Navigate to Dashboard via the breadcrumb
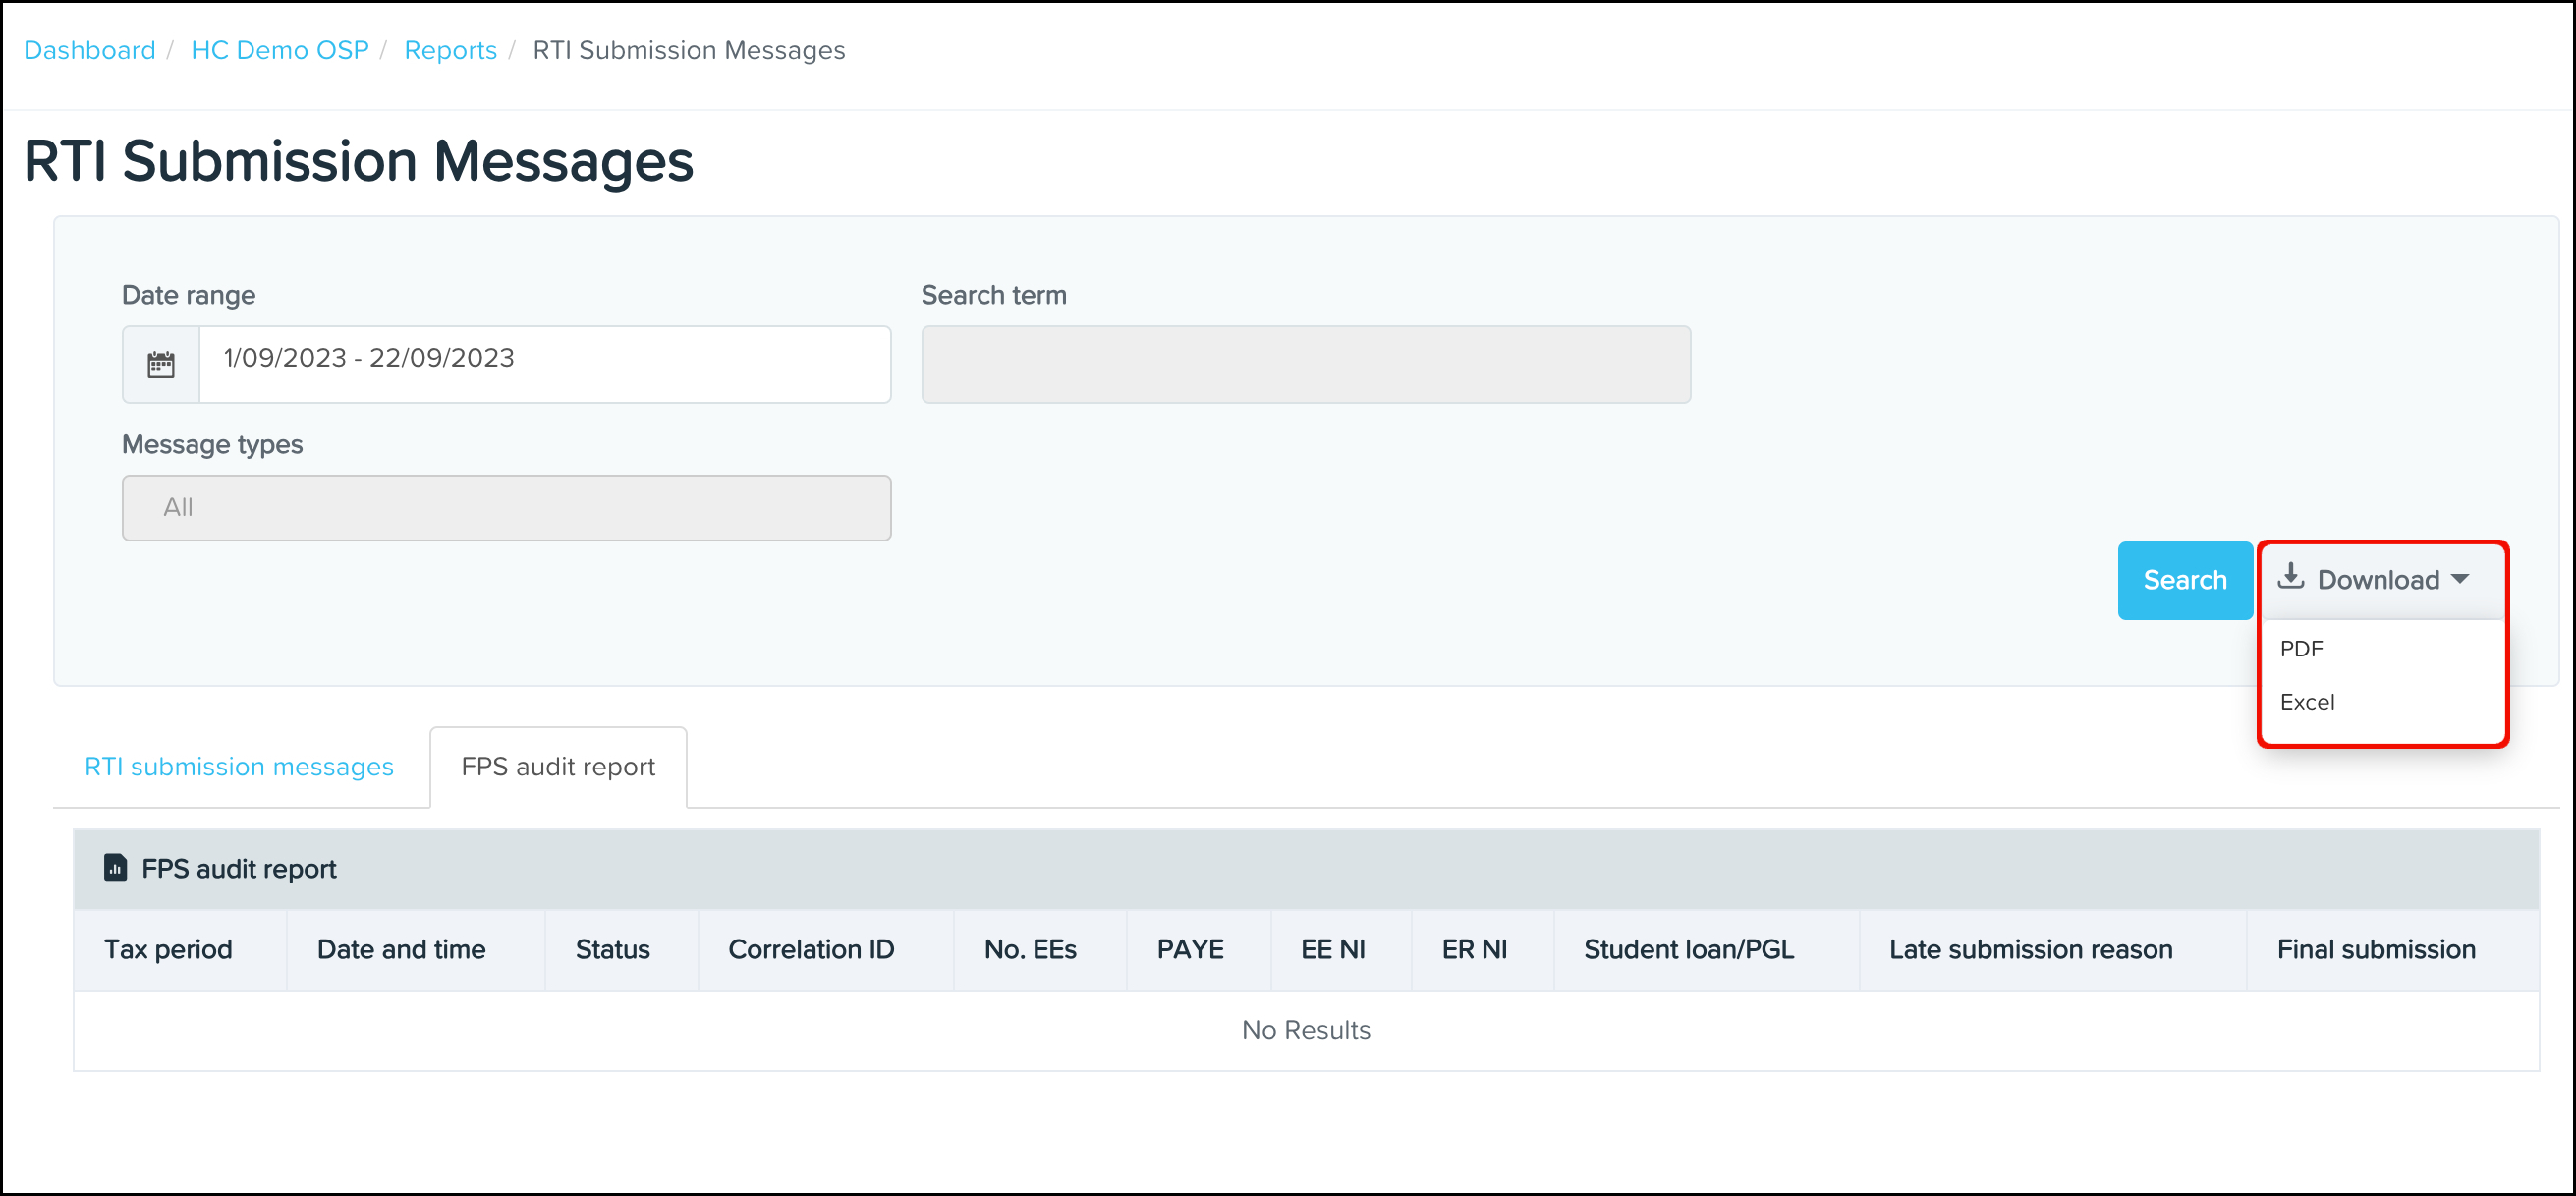The image size is (2576, 1196). click(x=89, y=50)
